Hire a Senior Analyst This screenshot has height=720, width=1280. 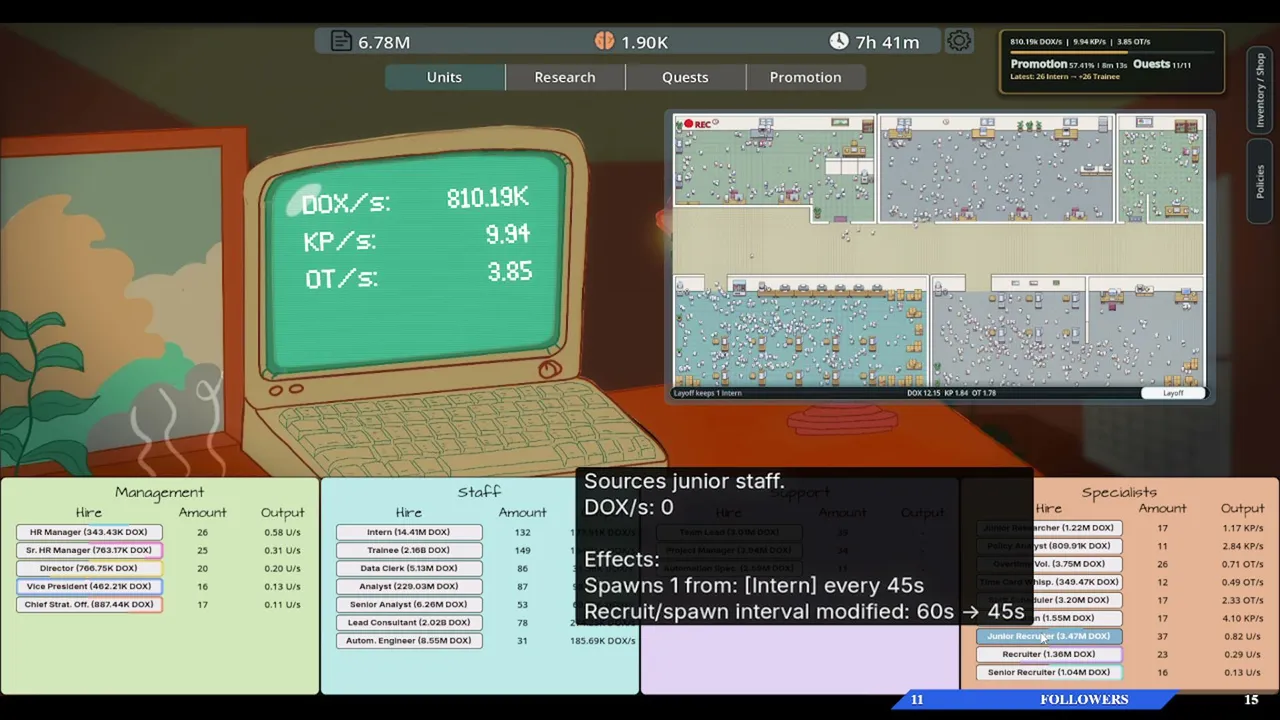[409, 604]
